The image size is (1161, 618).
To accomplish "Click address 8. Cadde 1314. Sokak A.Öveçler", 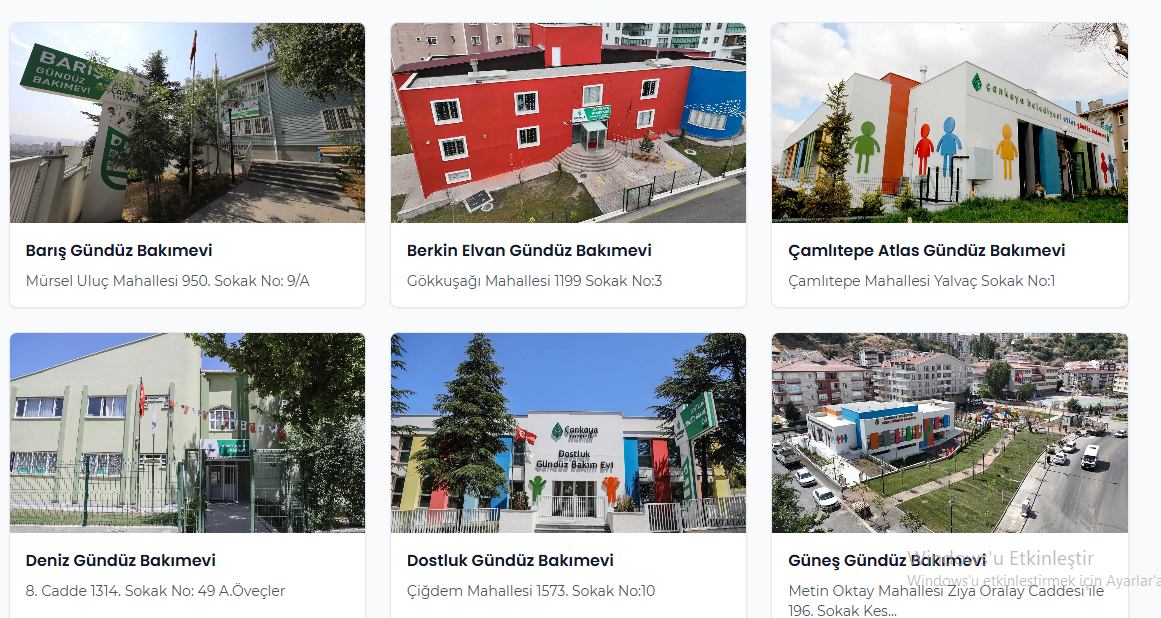I will (155, 591).
